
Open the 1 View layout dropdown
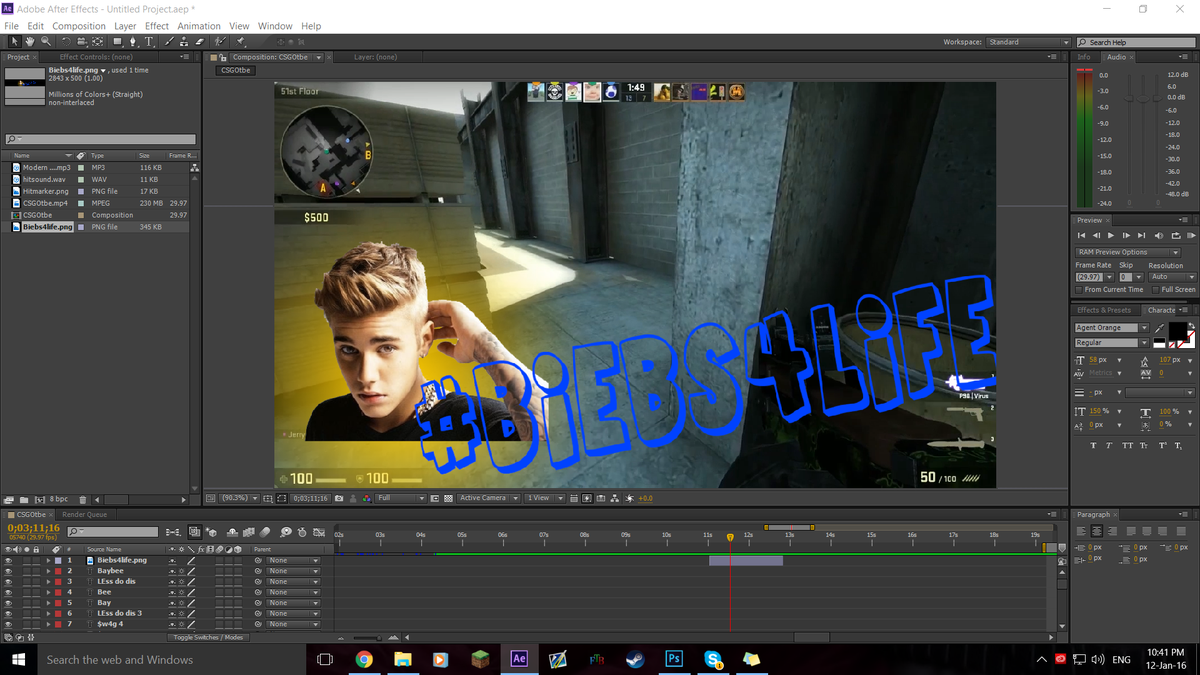point(544,498)
